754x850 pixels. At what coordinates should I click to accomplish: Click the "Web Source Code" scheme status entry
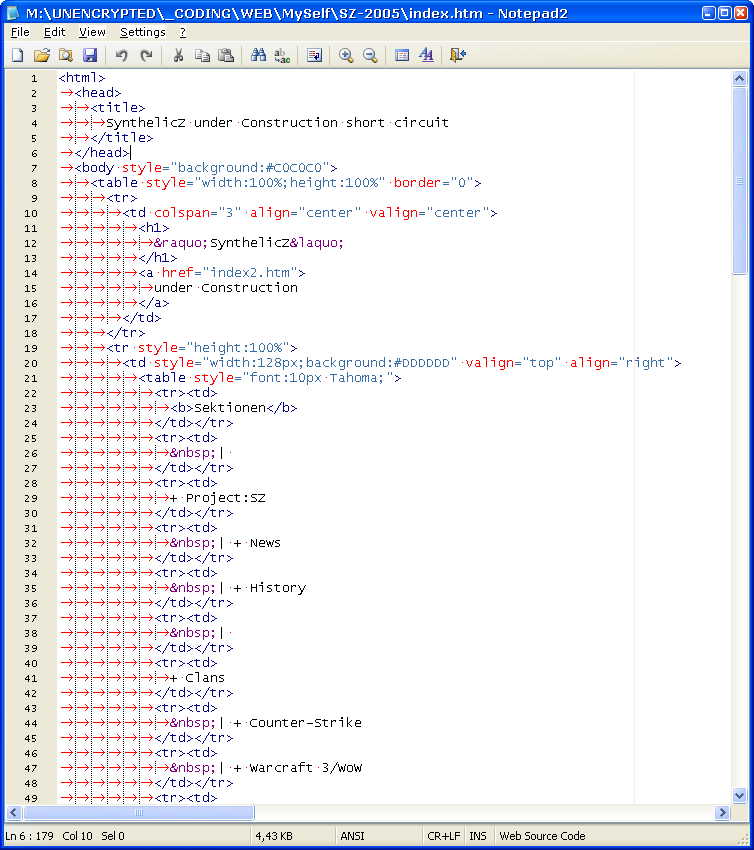tap(542, 836)
